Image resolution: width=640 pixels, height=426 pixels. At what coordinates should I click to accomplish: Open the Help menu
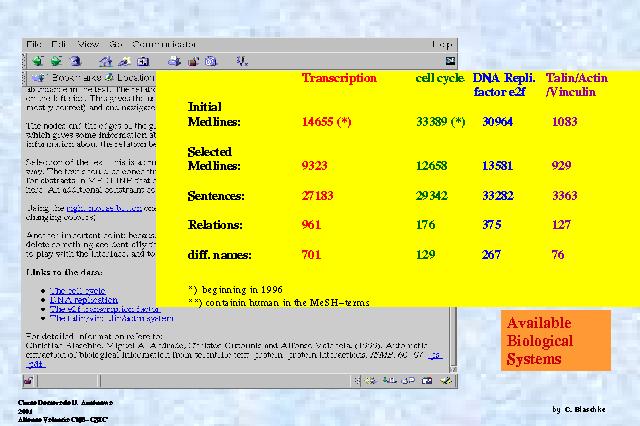click(x=442, y=44)
